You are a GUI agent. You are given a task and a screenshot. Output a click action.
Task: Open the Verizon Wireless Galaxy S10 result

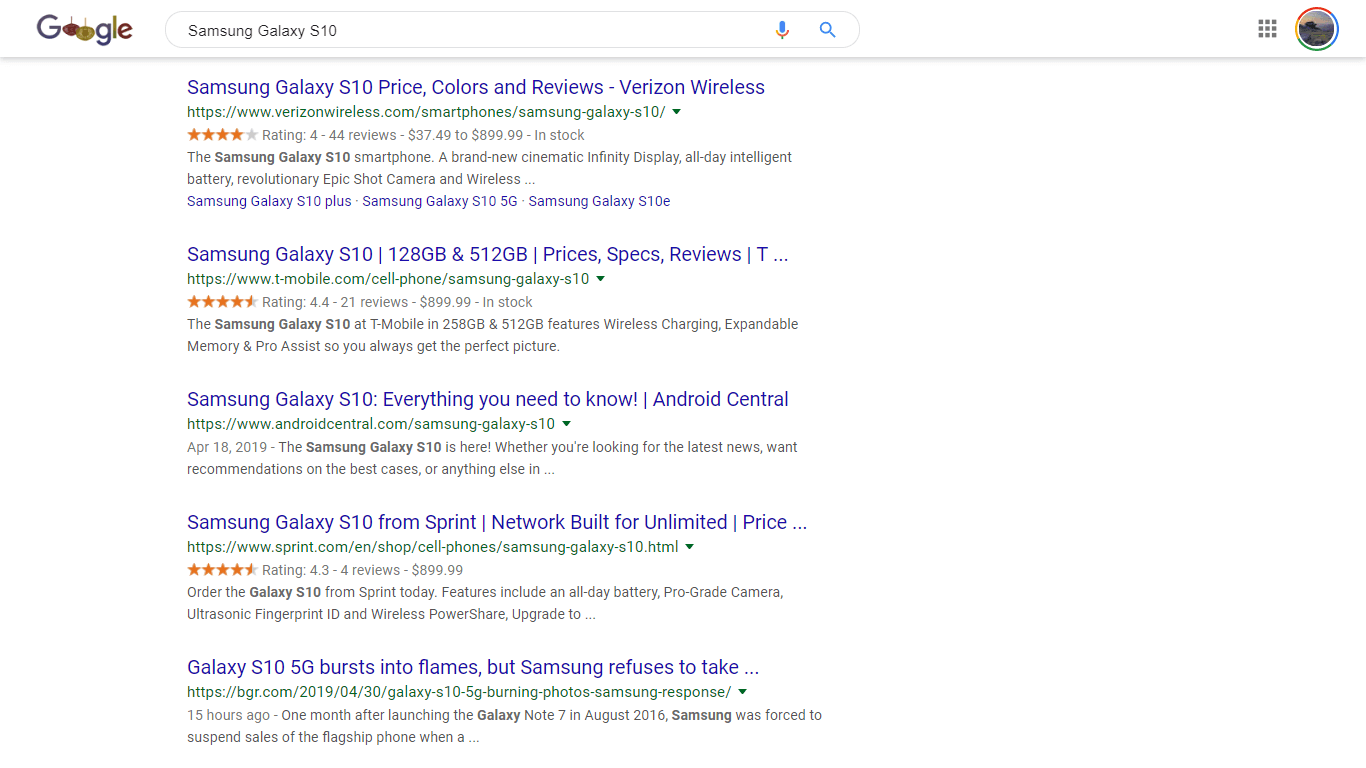click(x=476, y=87)
